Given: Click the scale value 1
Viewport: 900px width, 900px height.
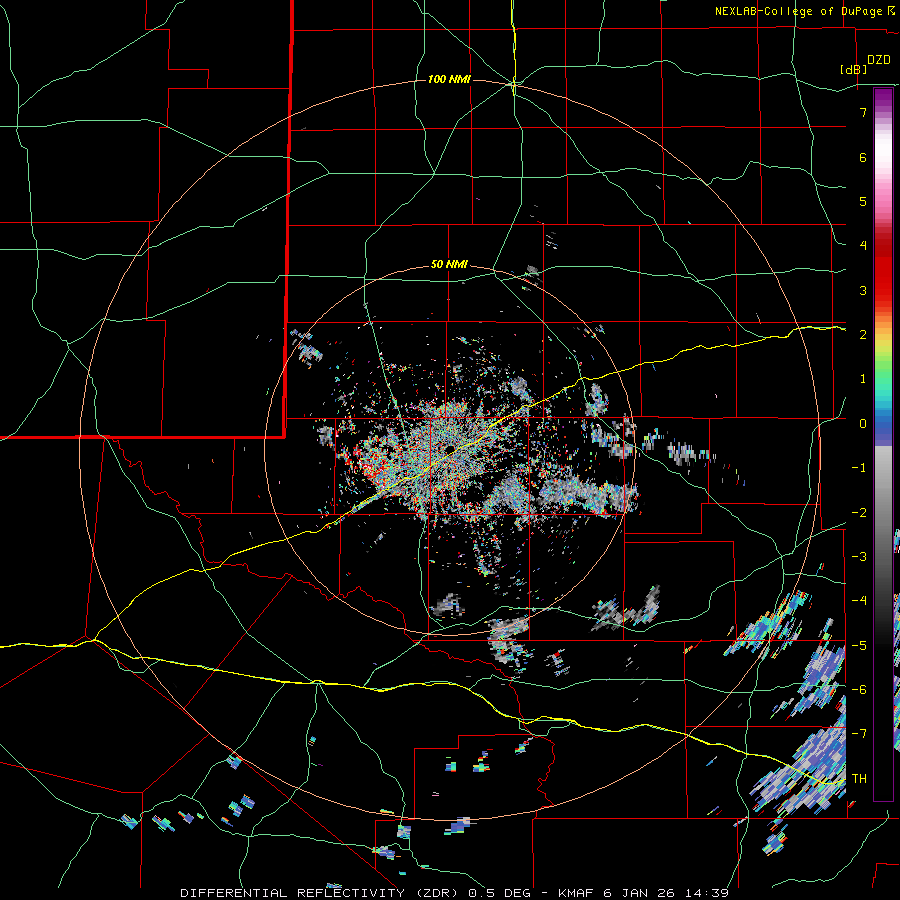Looking at the screenshot, I should (863, 379).
